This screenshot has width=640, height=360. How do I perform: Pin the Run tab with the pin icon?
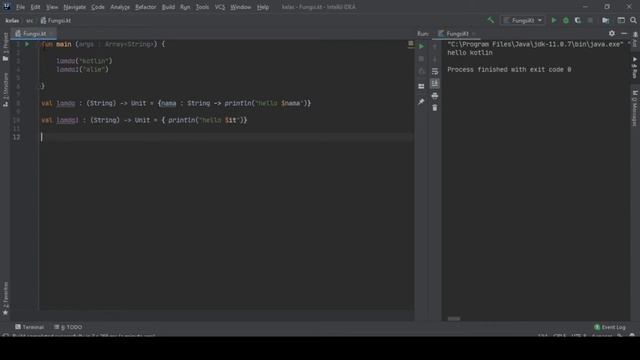point(421,102)
